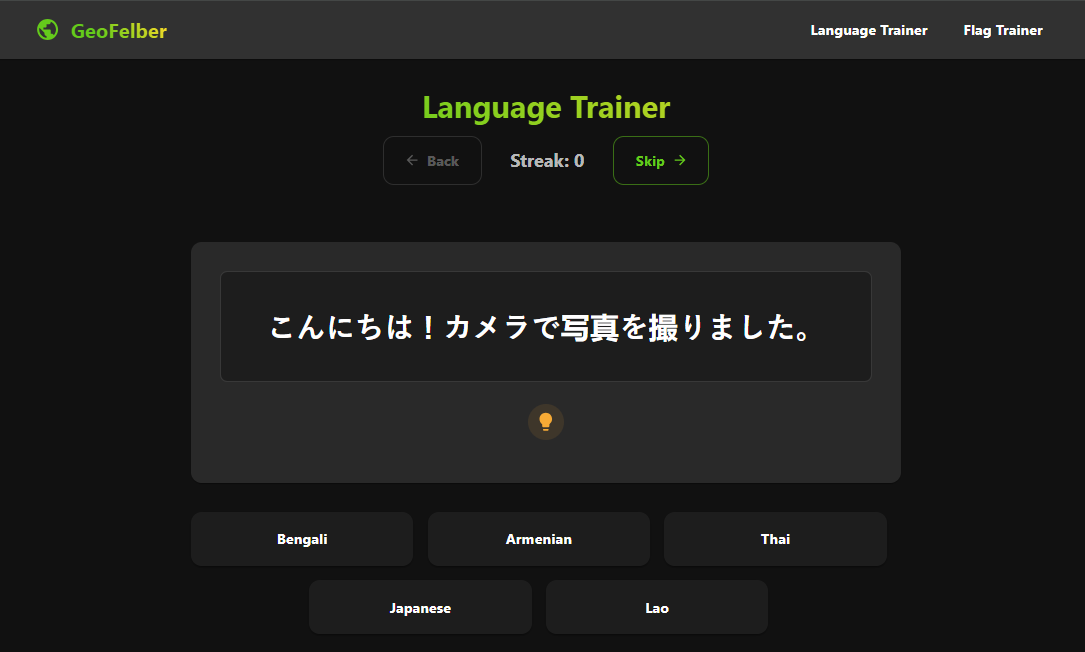Click the Streak counter label
The image size is (1085, 652).
coord(539,161)
